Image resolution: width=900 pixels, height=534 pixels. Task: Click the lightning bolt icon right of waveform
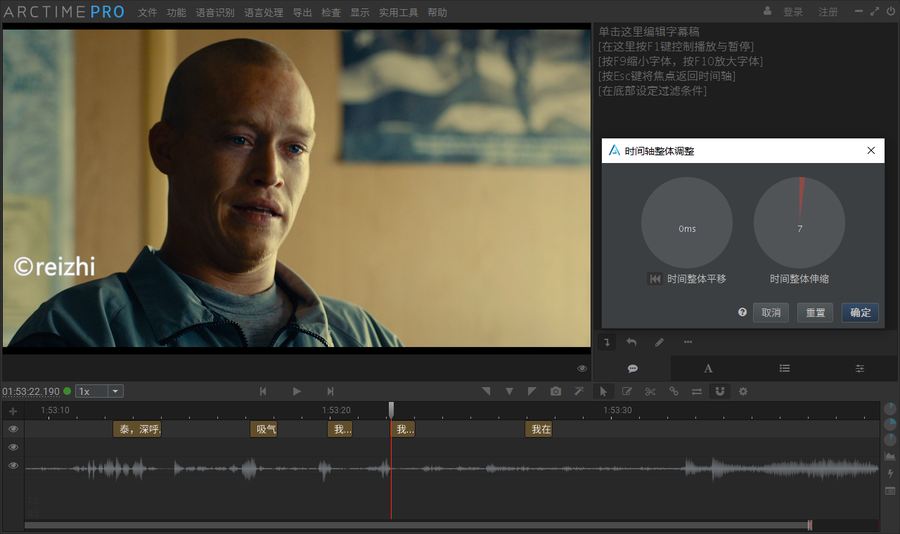pos(890,474)
